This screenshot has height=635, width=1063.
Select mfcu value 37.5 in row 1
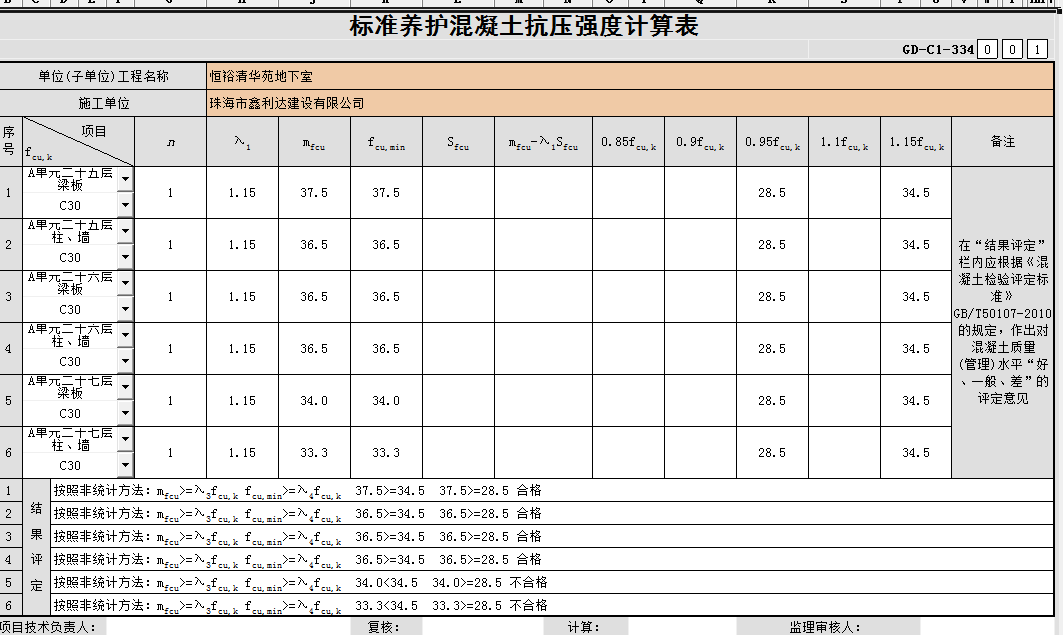pos(314,193)
